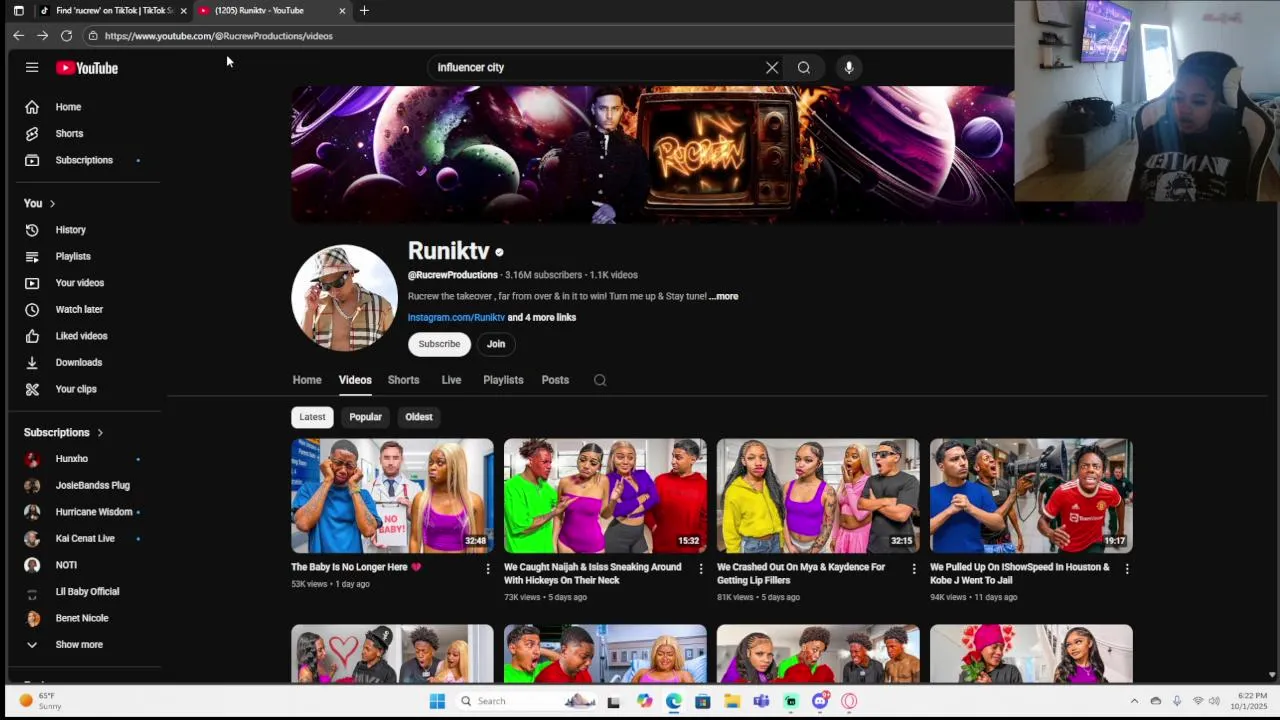Click the search magnifier button
This screenshot has height=720, width=1280.
click(x=804, y=68)
